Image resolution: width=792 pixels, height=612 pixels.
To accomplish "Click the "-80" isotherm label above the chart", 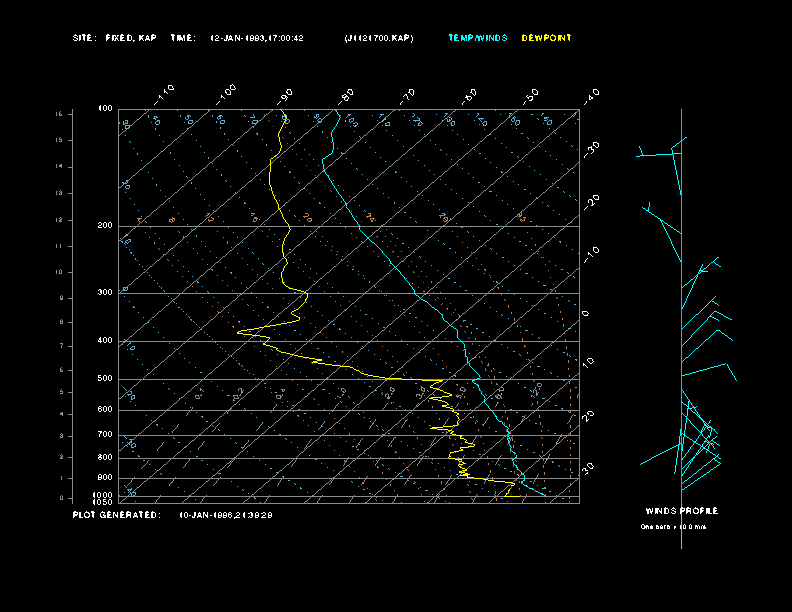I will tap(346, 96).
